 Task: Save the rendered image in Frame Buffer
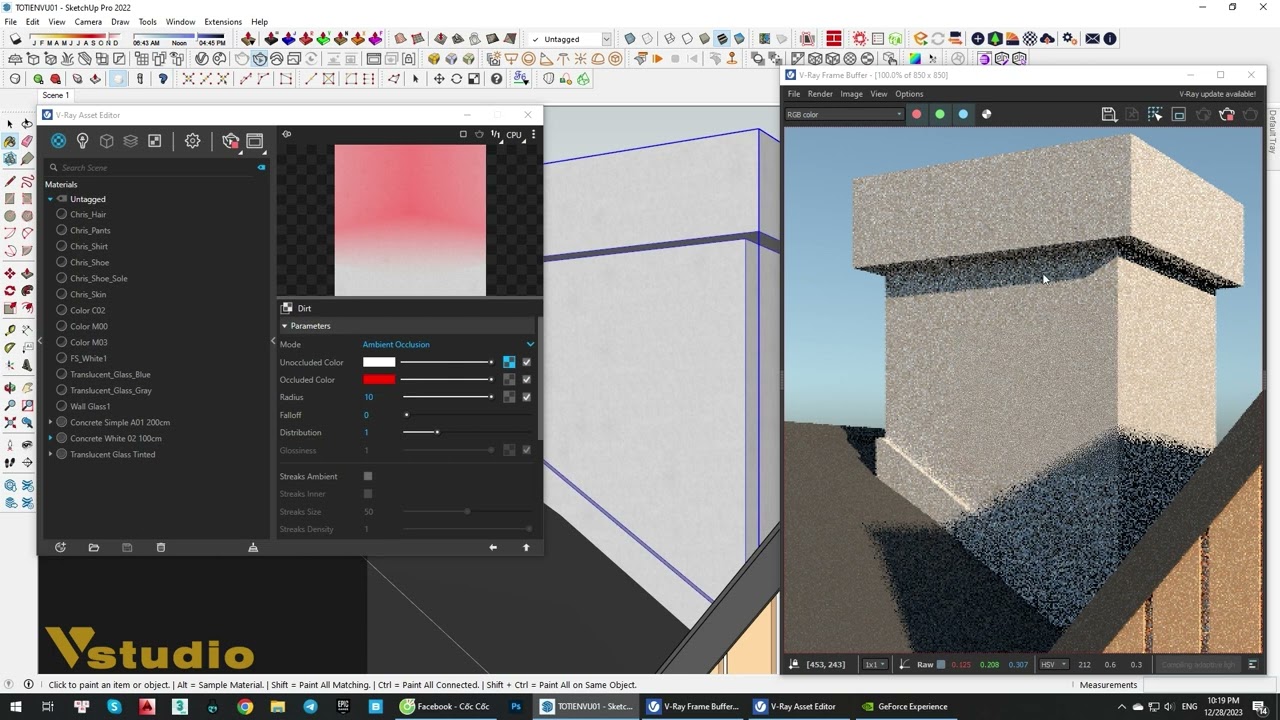(x=1108, y=115)
